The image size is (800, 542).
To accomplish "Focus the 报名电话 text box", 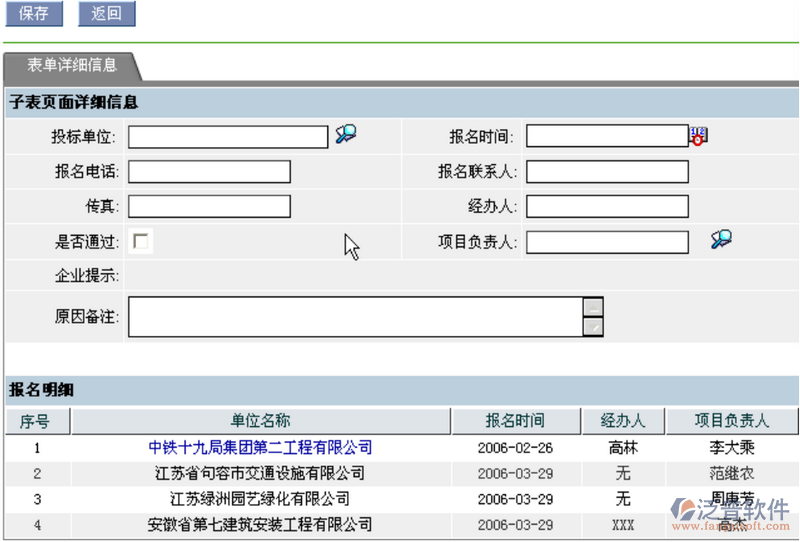I will (209, 172).
